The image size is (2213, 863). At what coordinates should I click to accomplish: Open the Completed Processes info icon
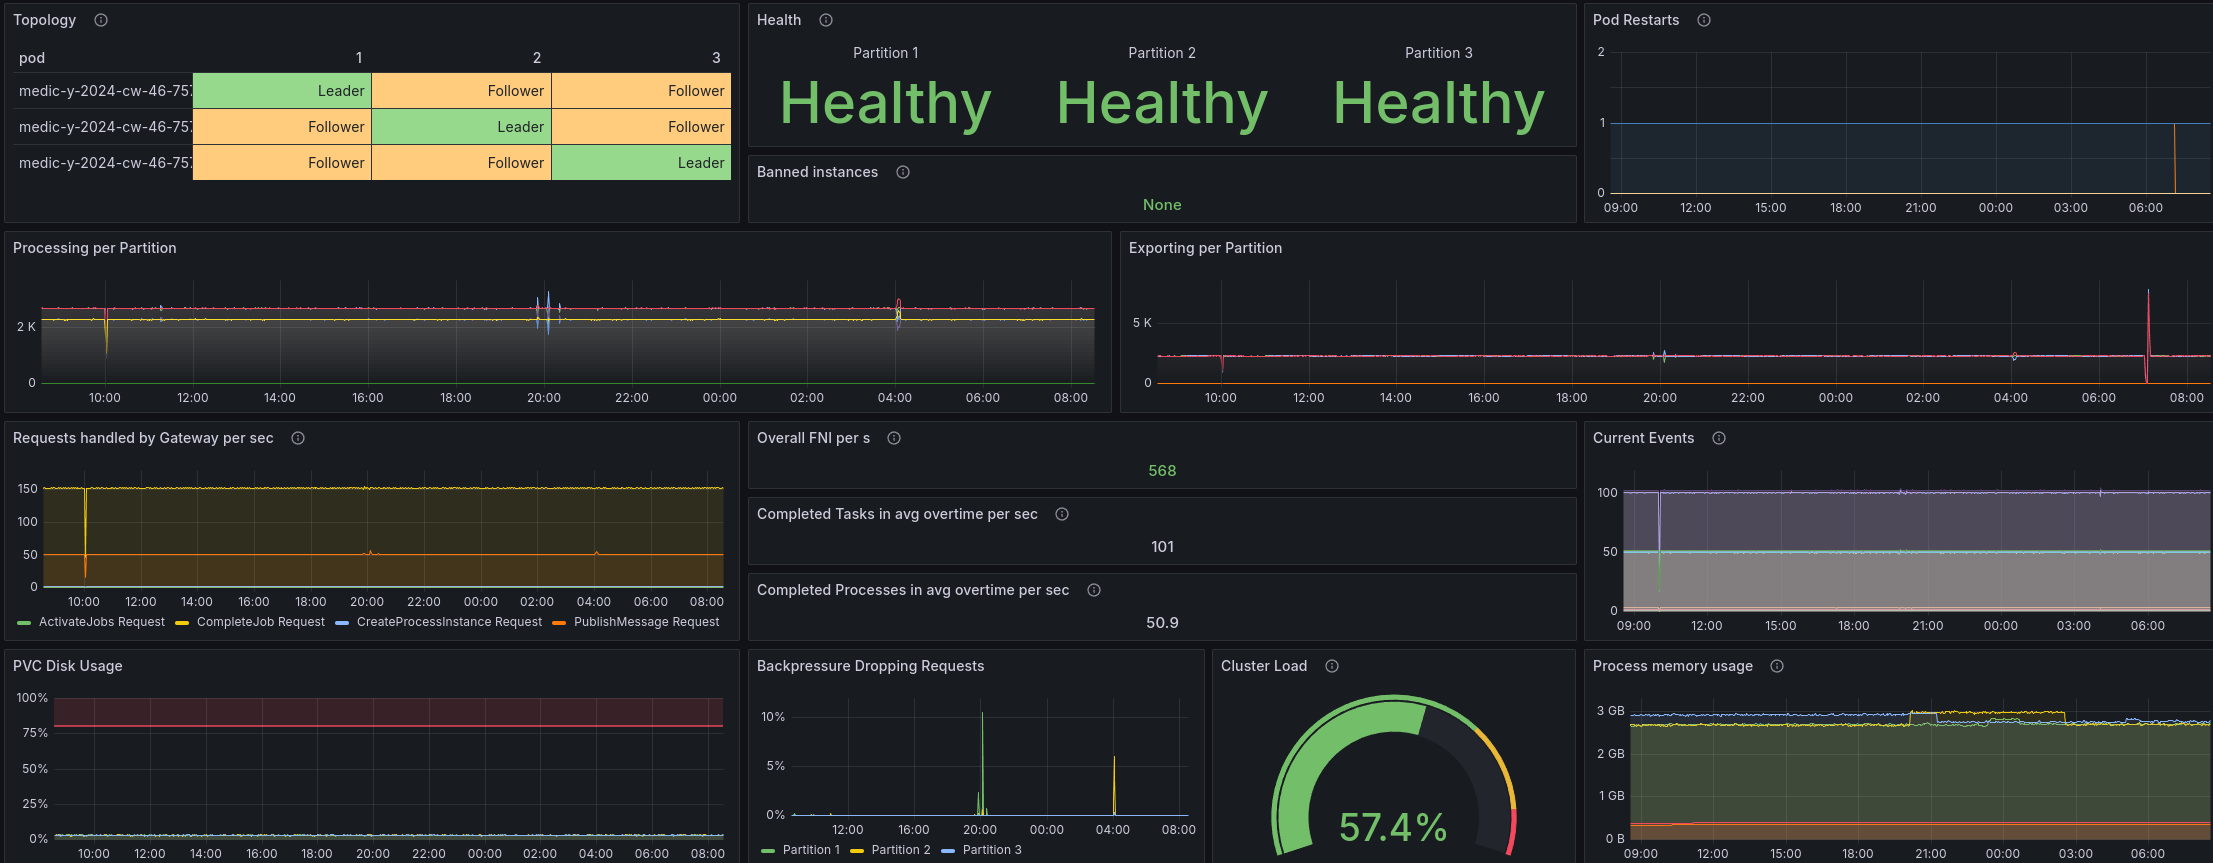click(x=1094, y=590)
